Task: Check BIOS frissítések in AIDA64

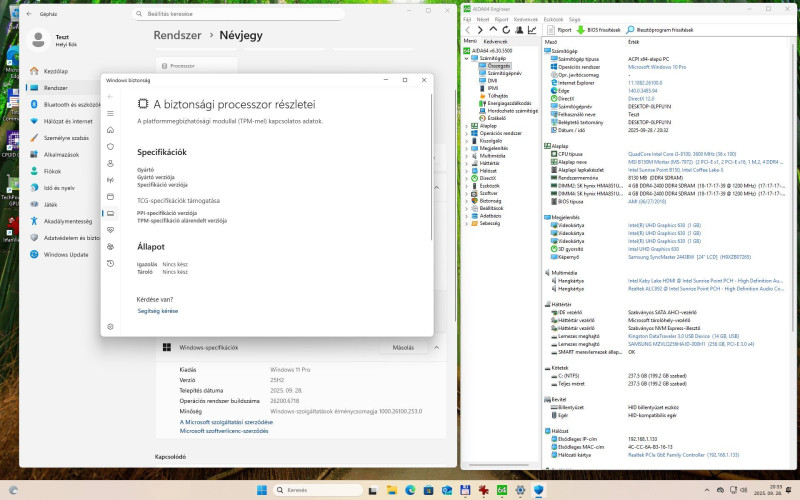Action: pos(598,30)
